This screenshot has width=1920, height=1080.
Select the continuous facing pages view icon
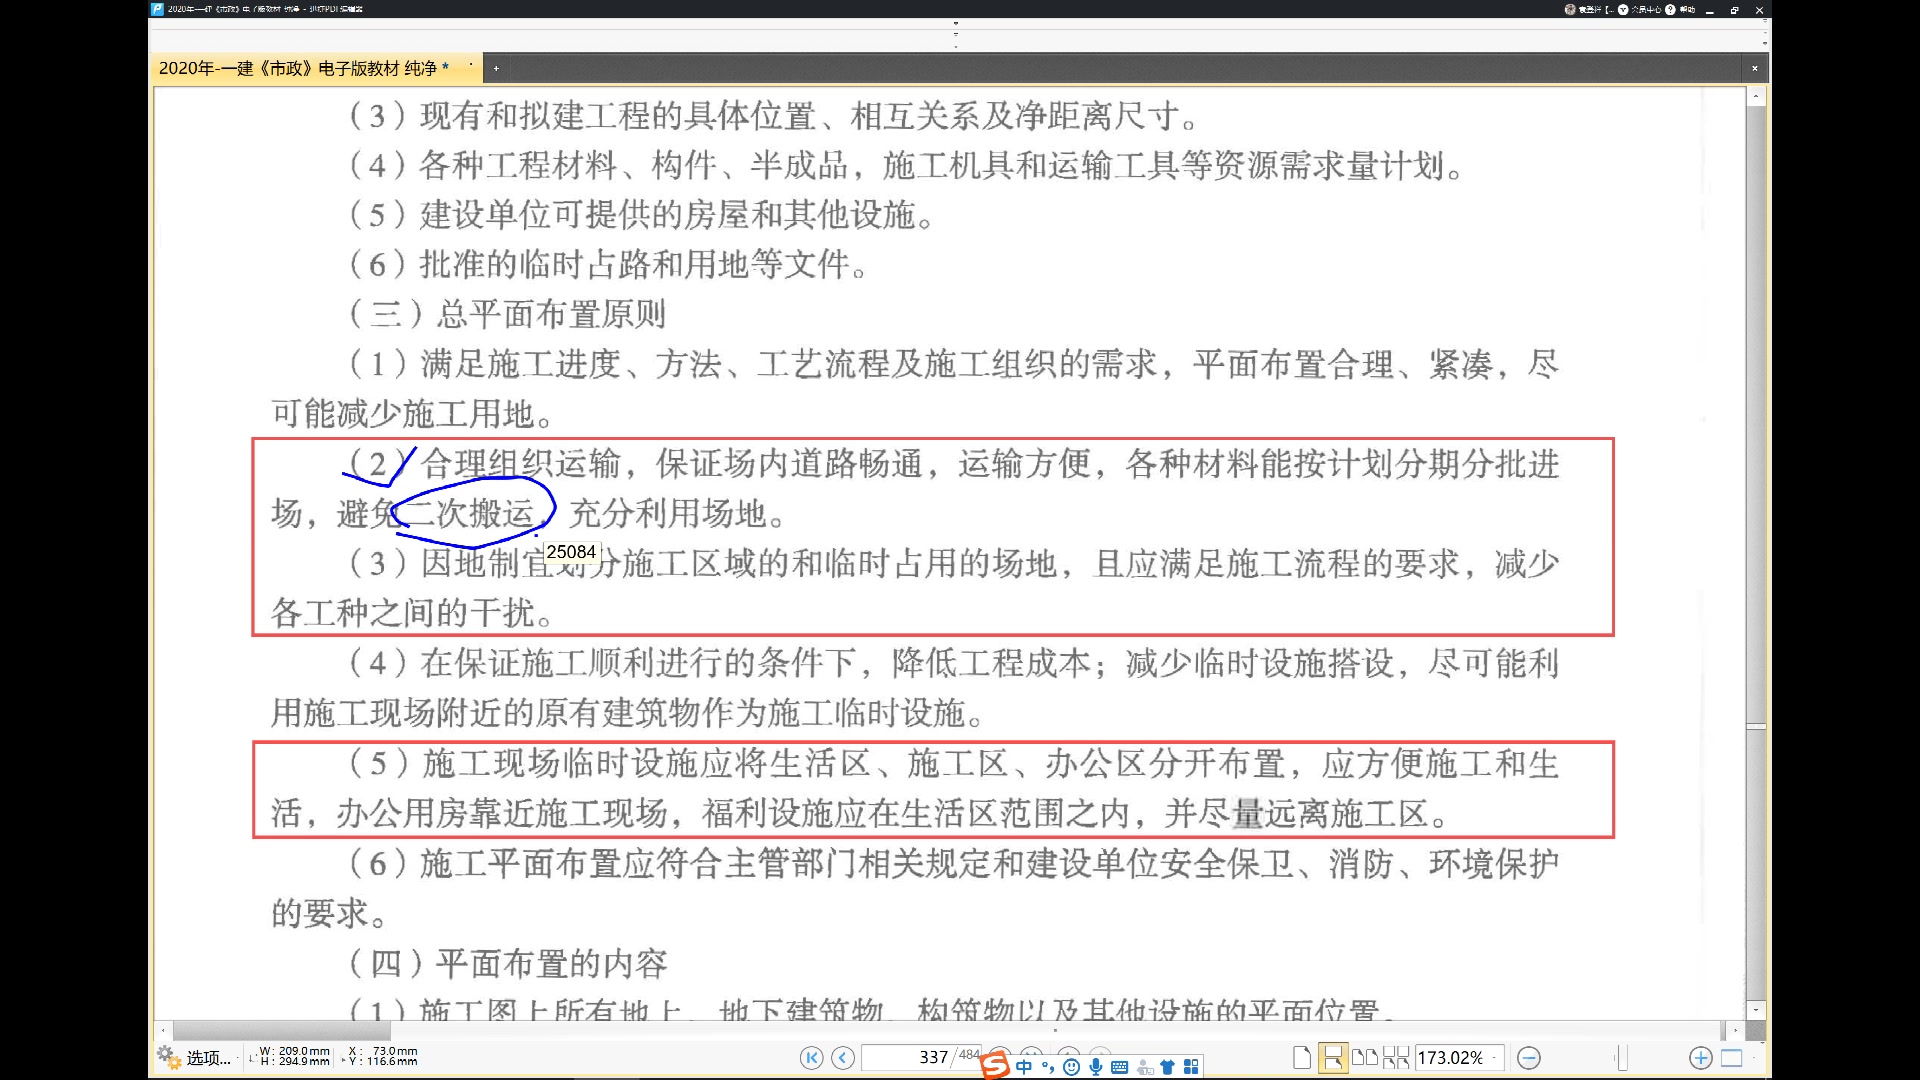[1396, 1057]
